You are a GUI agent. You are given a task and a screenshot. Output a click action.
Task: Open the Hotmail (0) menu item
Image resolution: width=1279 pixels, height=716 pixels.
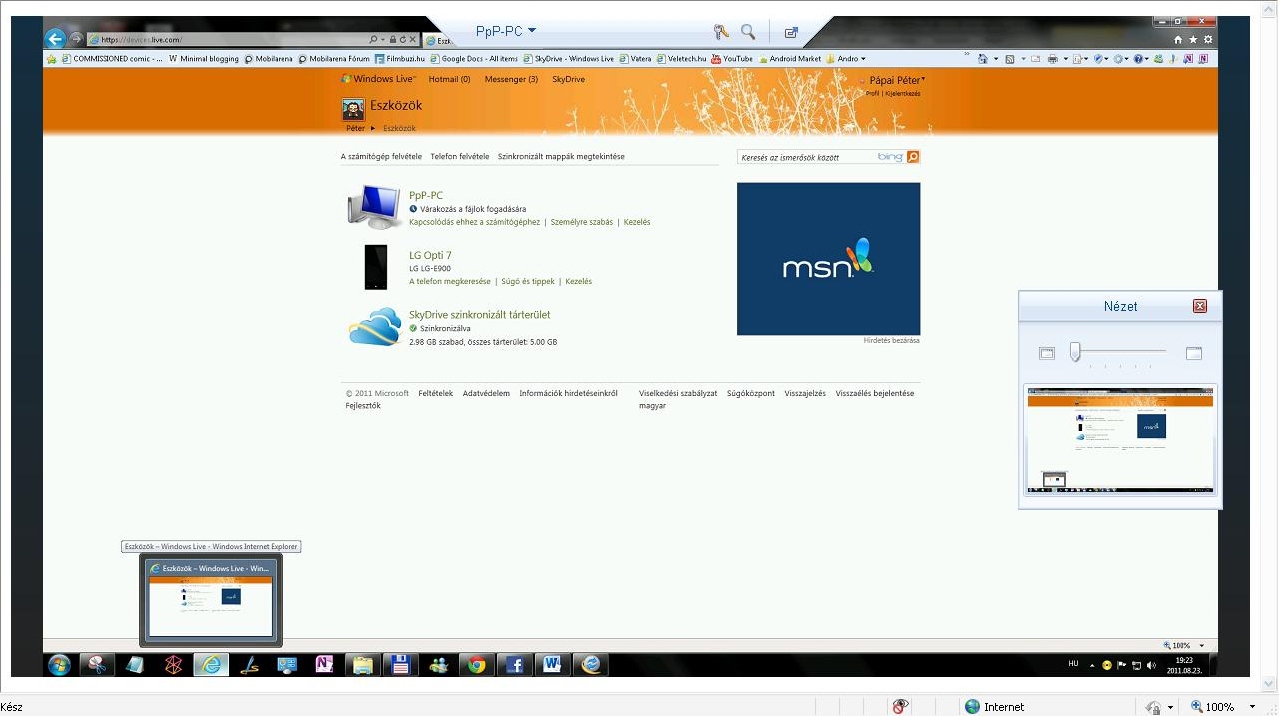449,79
